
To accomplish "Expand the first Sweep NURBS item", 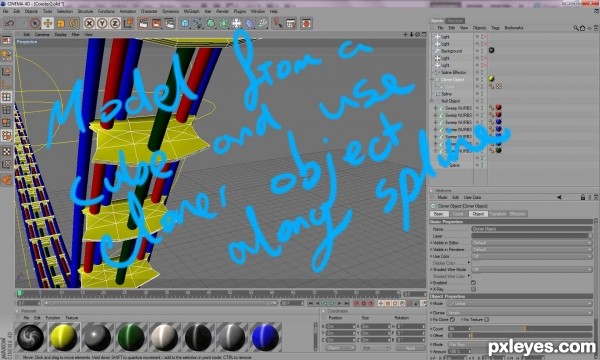I will [x=435, y=108].
